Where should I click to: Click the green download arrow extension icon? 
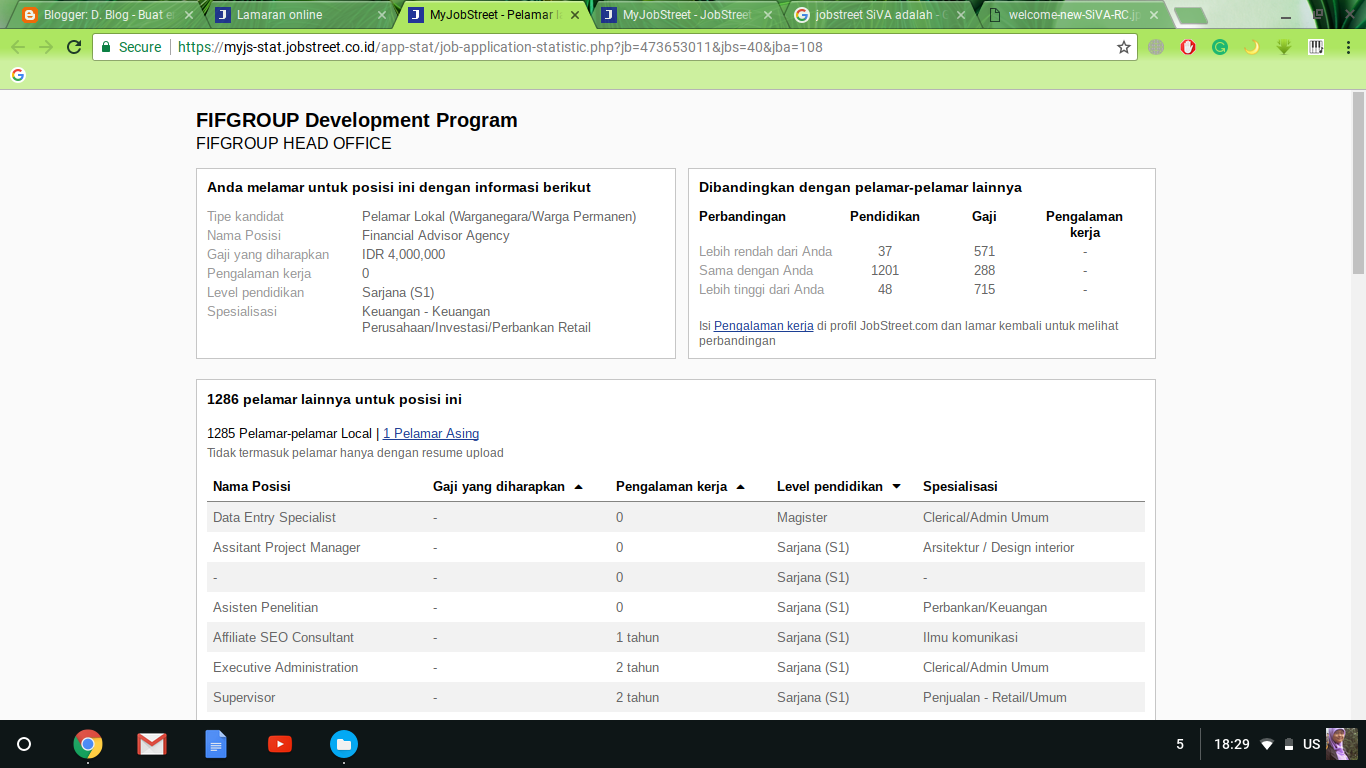(1284, 47)
